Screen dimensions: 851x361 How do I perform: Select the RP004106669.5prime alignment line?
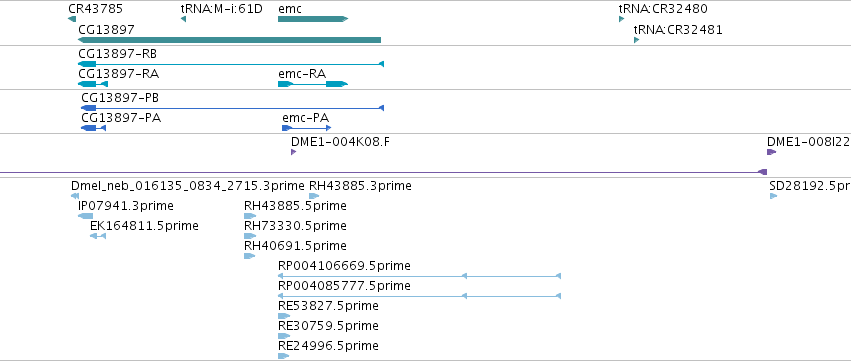pos(419,276)
